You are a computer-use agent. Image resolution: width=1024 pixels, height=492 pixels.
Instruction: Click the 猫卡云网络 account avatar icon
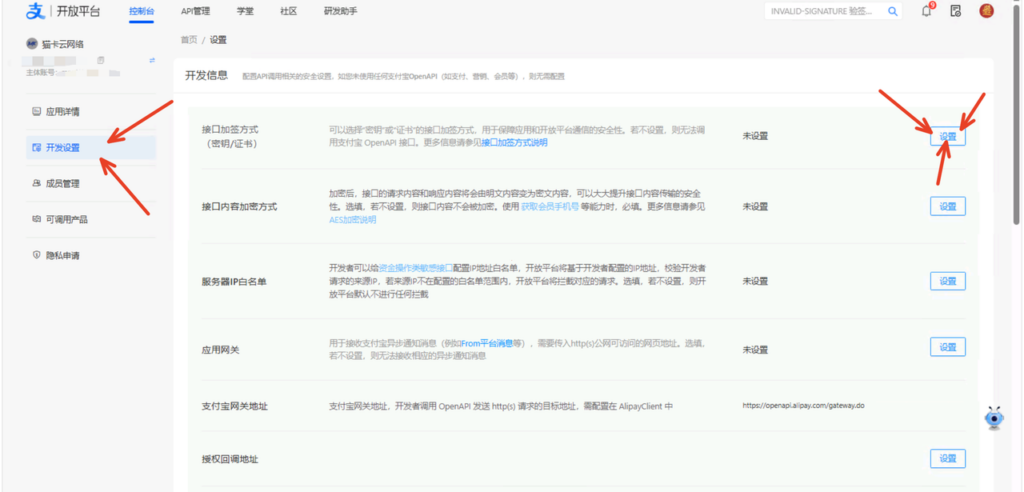31,44
